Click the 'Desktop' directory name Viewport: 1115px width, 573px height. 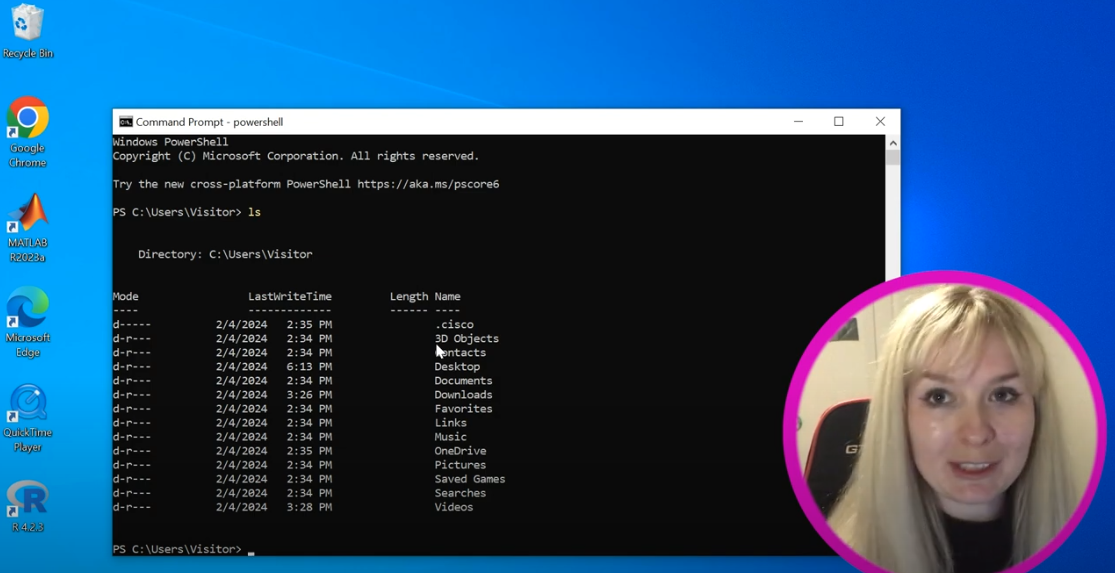(x=457, y=367)
